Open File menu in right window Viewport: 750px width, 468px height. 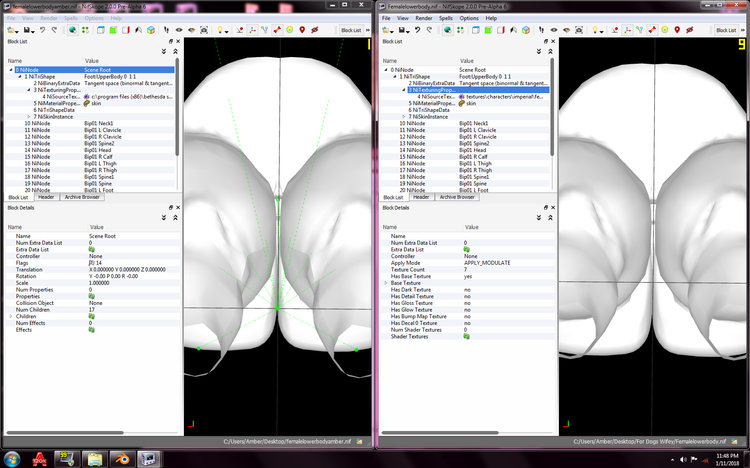(386, 18)
